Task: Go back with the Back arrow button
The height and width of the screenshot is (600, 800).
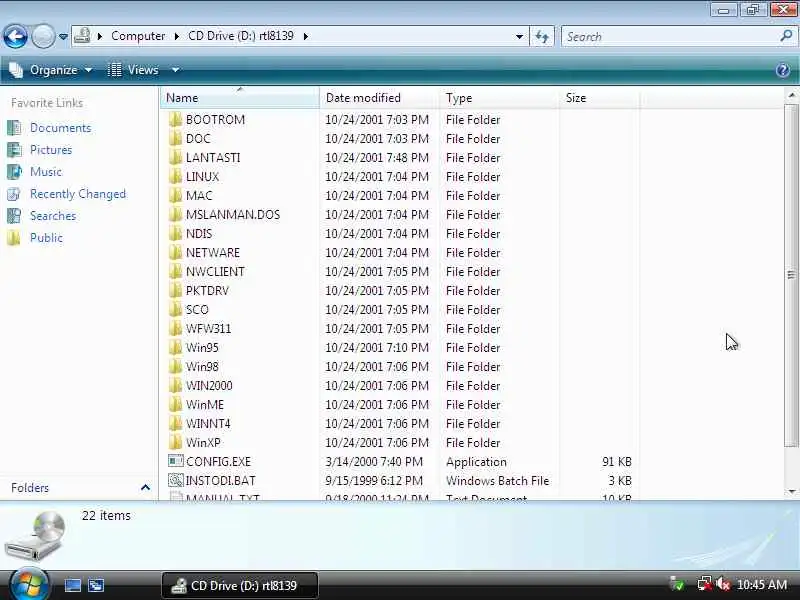Action: coord(15,36)
